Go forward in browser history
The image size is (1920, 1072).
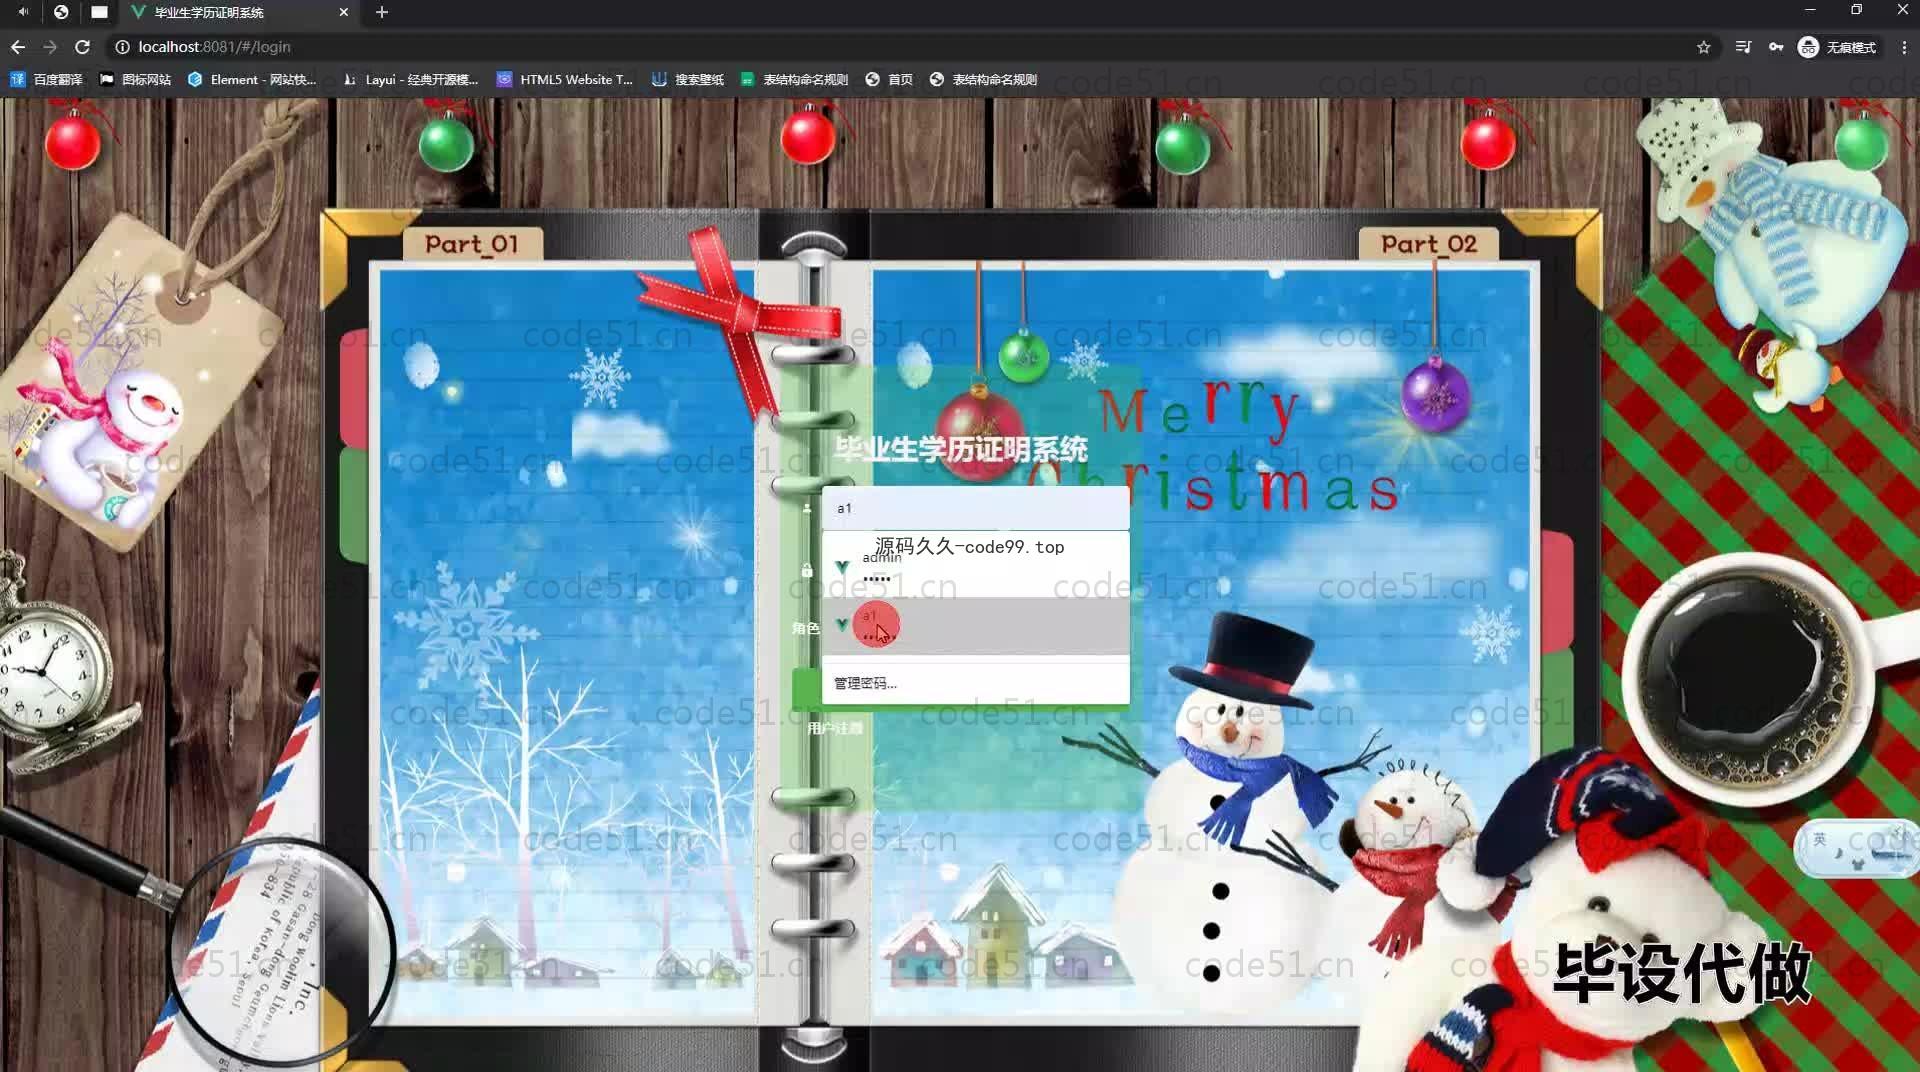pyautogui.click(x=50, y=47)
